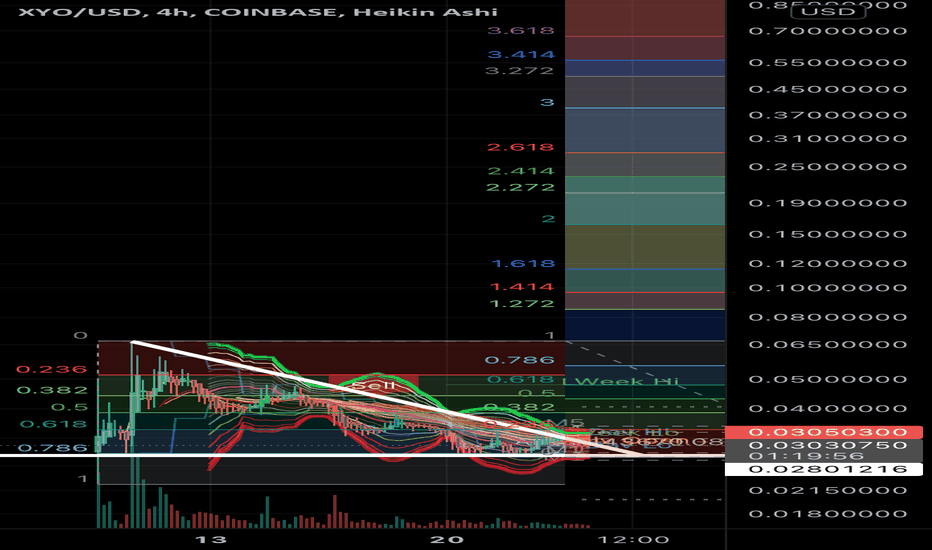Click the 01:19:56 bar countdown timer
Image resolution: width=932 pixels, height=550 pixels.
point(806,456)
